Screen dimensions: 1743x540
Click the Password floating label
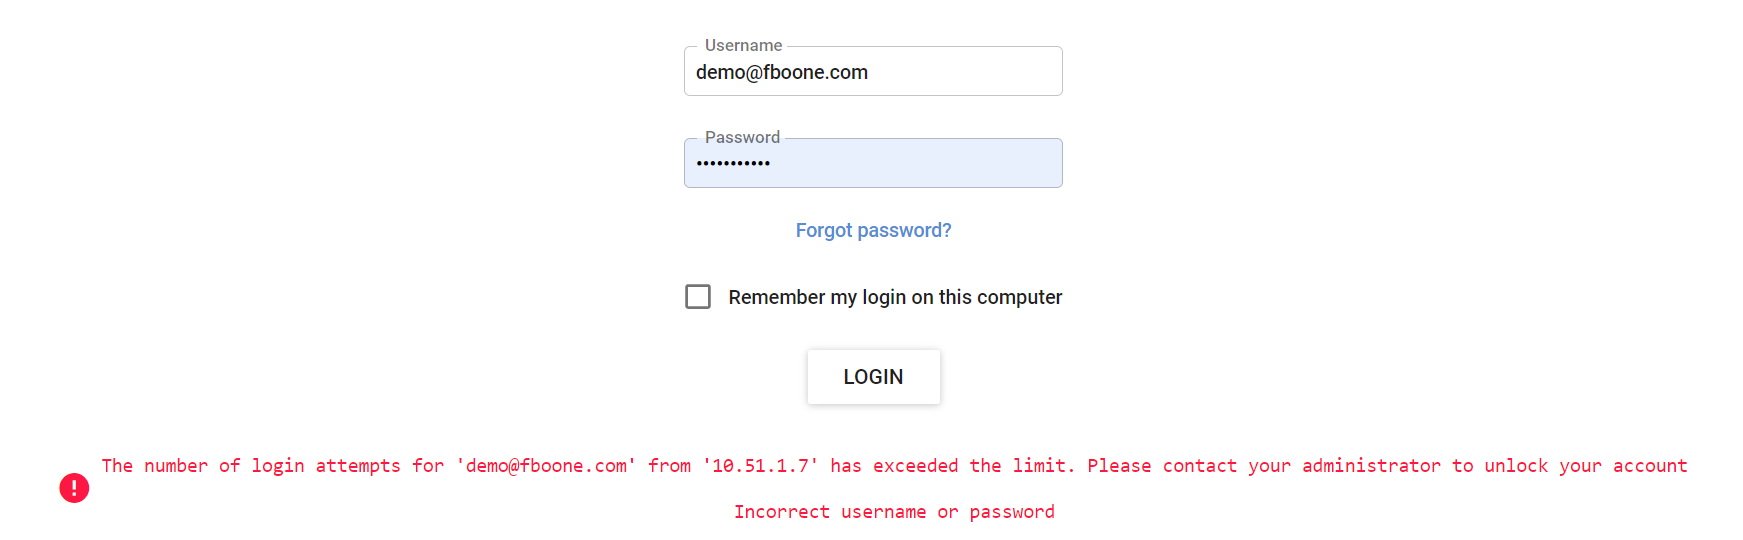[742, 137]
